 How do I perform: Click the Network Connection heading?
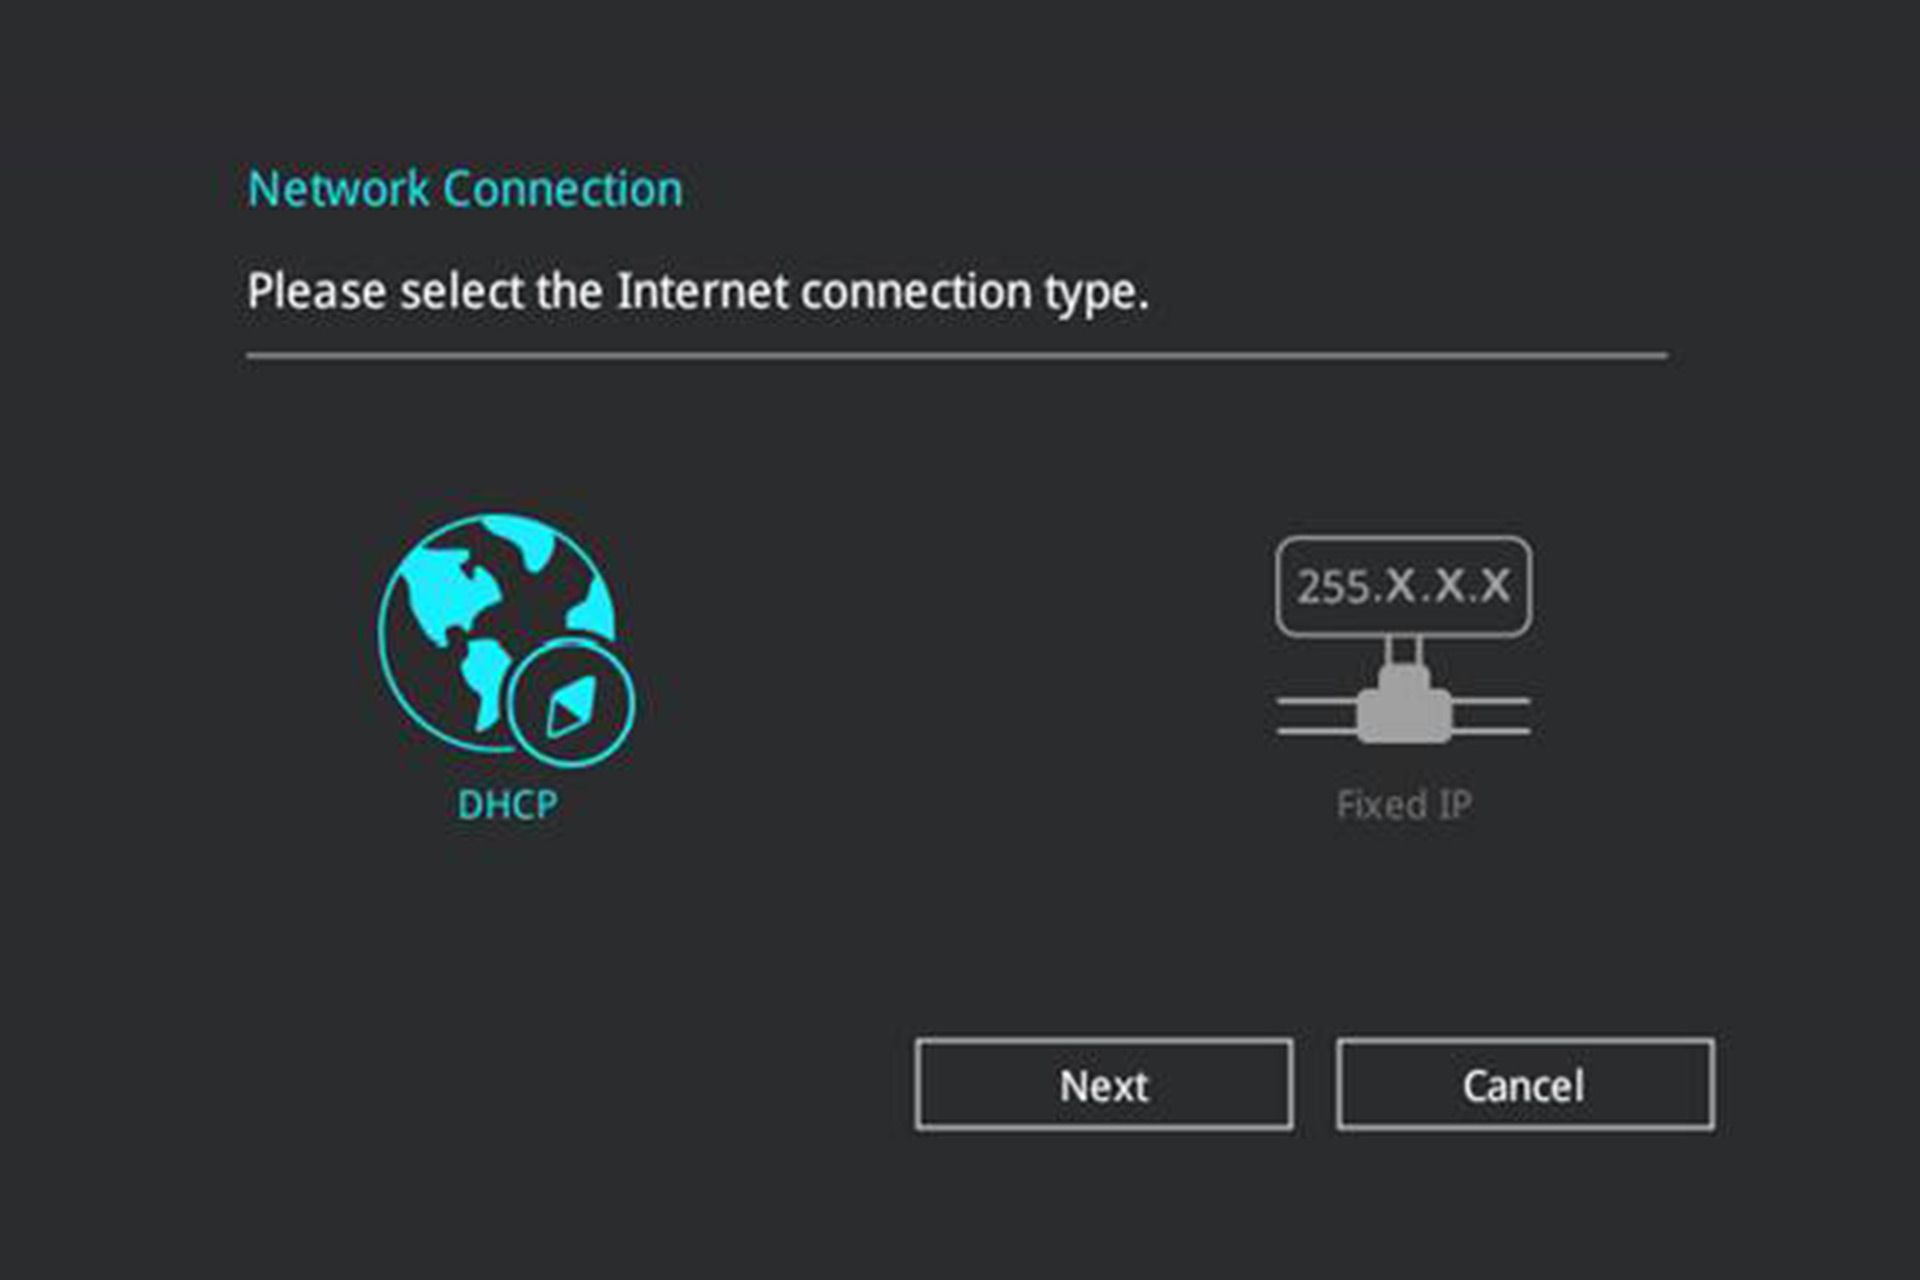point(465,189)
